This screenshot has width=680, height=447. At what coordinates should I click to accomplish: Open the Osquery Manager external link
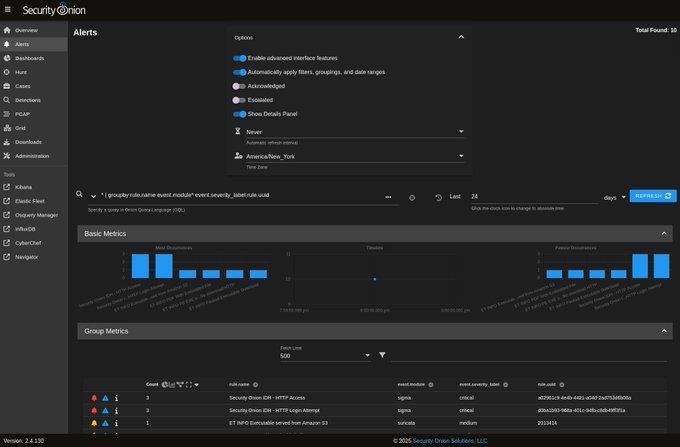(x=36, y=215)
